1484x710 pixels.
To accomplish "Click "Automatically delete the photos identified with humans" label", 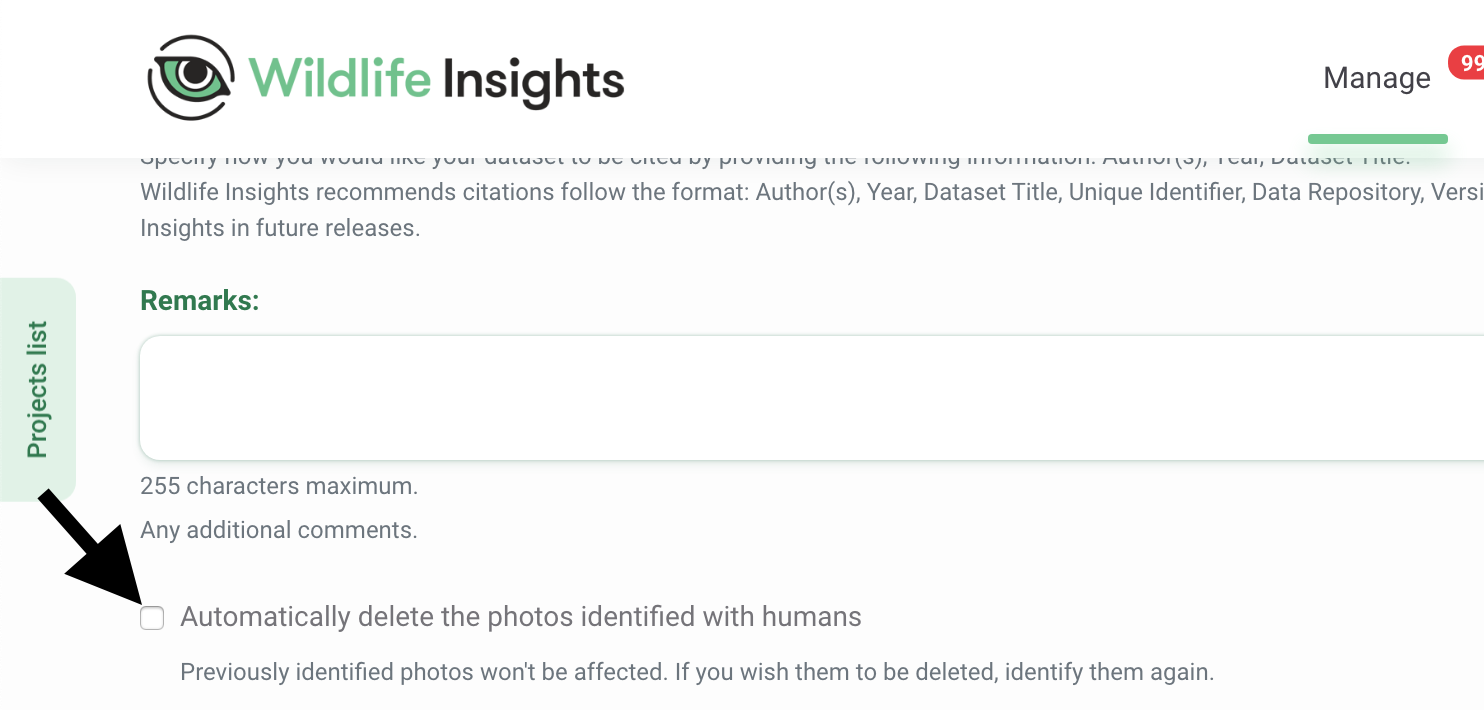I will [x=521, y=617].
